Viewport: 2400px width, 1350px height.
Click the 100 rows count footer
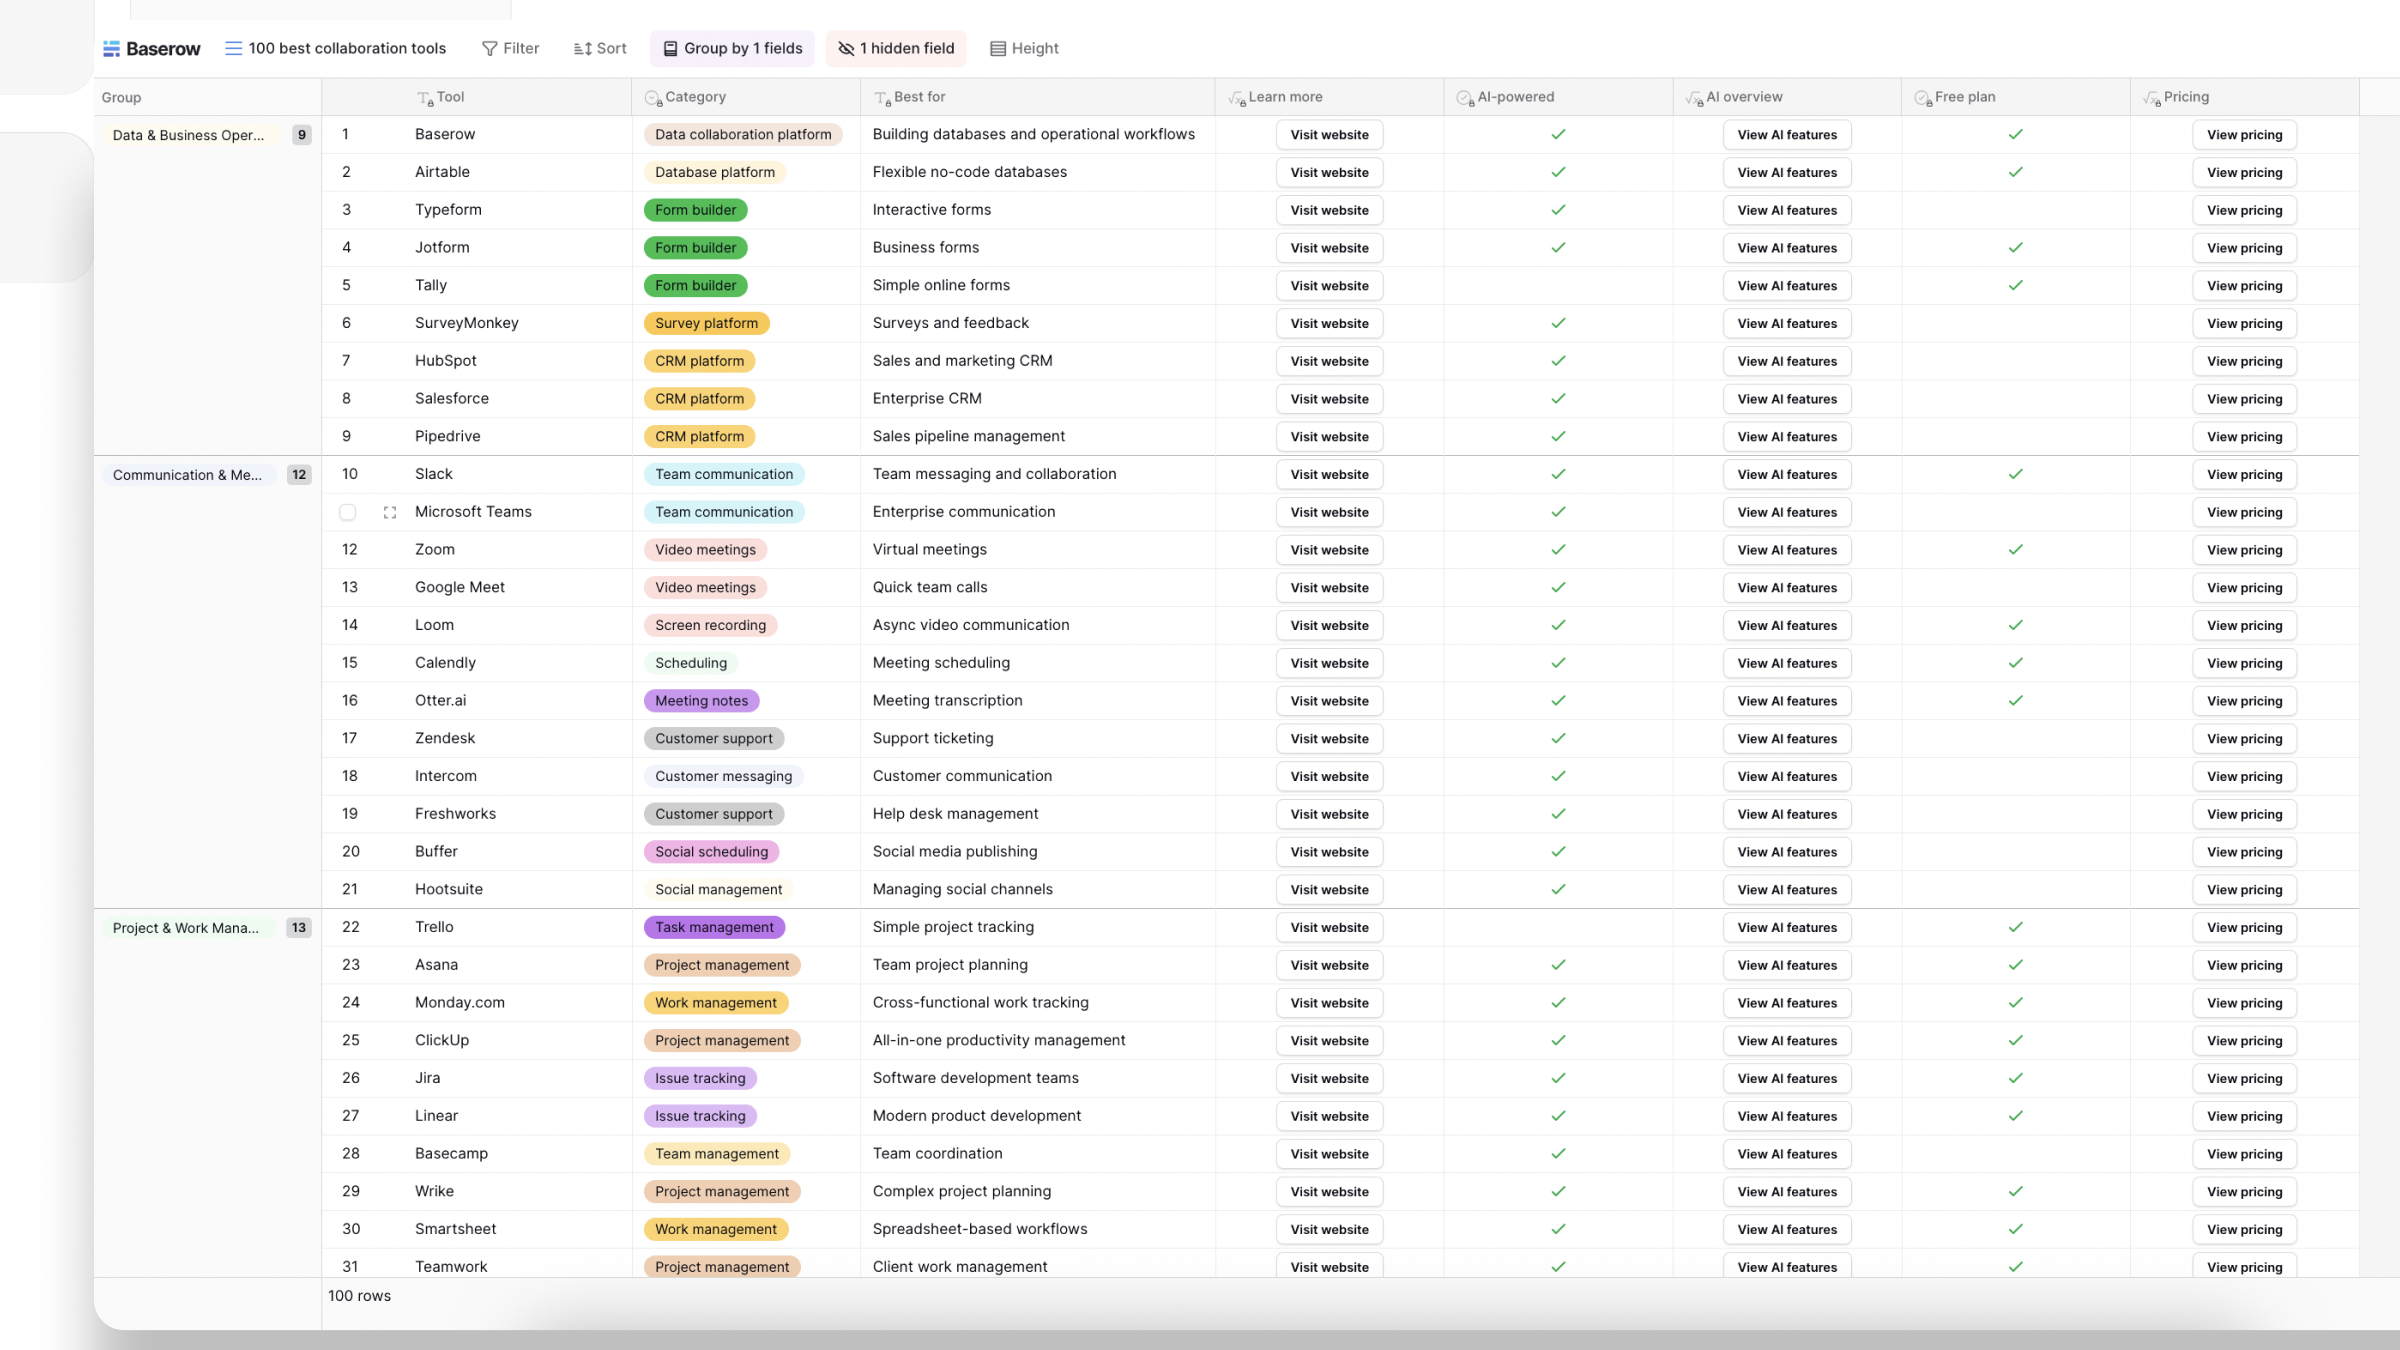[359, 1296]
